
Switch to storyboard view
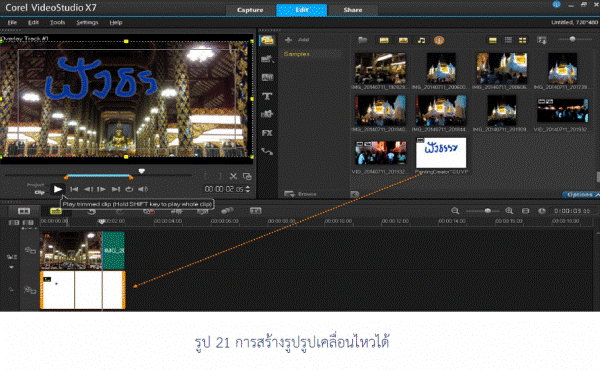(x=24, y=211)
